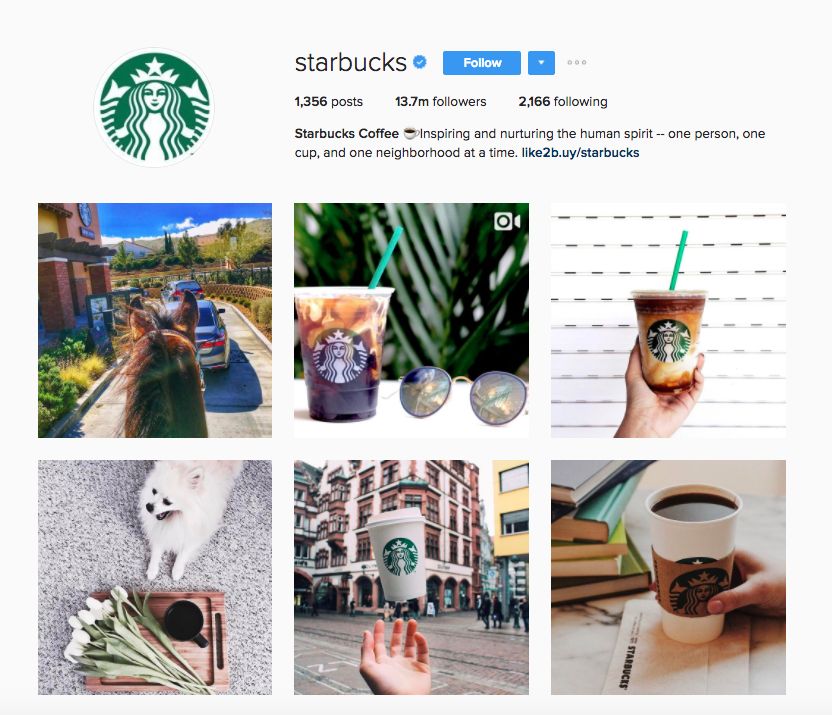832x715 pixels.
Task: Open the three-dots options menu
Action: click(577, 63)
